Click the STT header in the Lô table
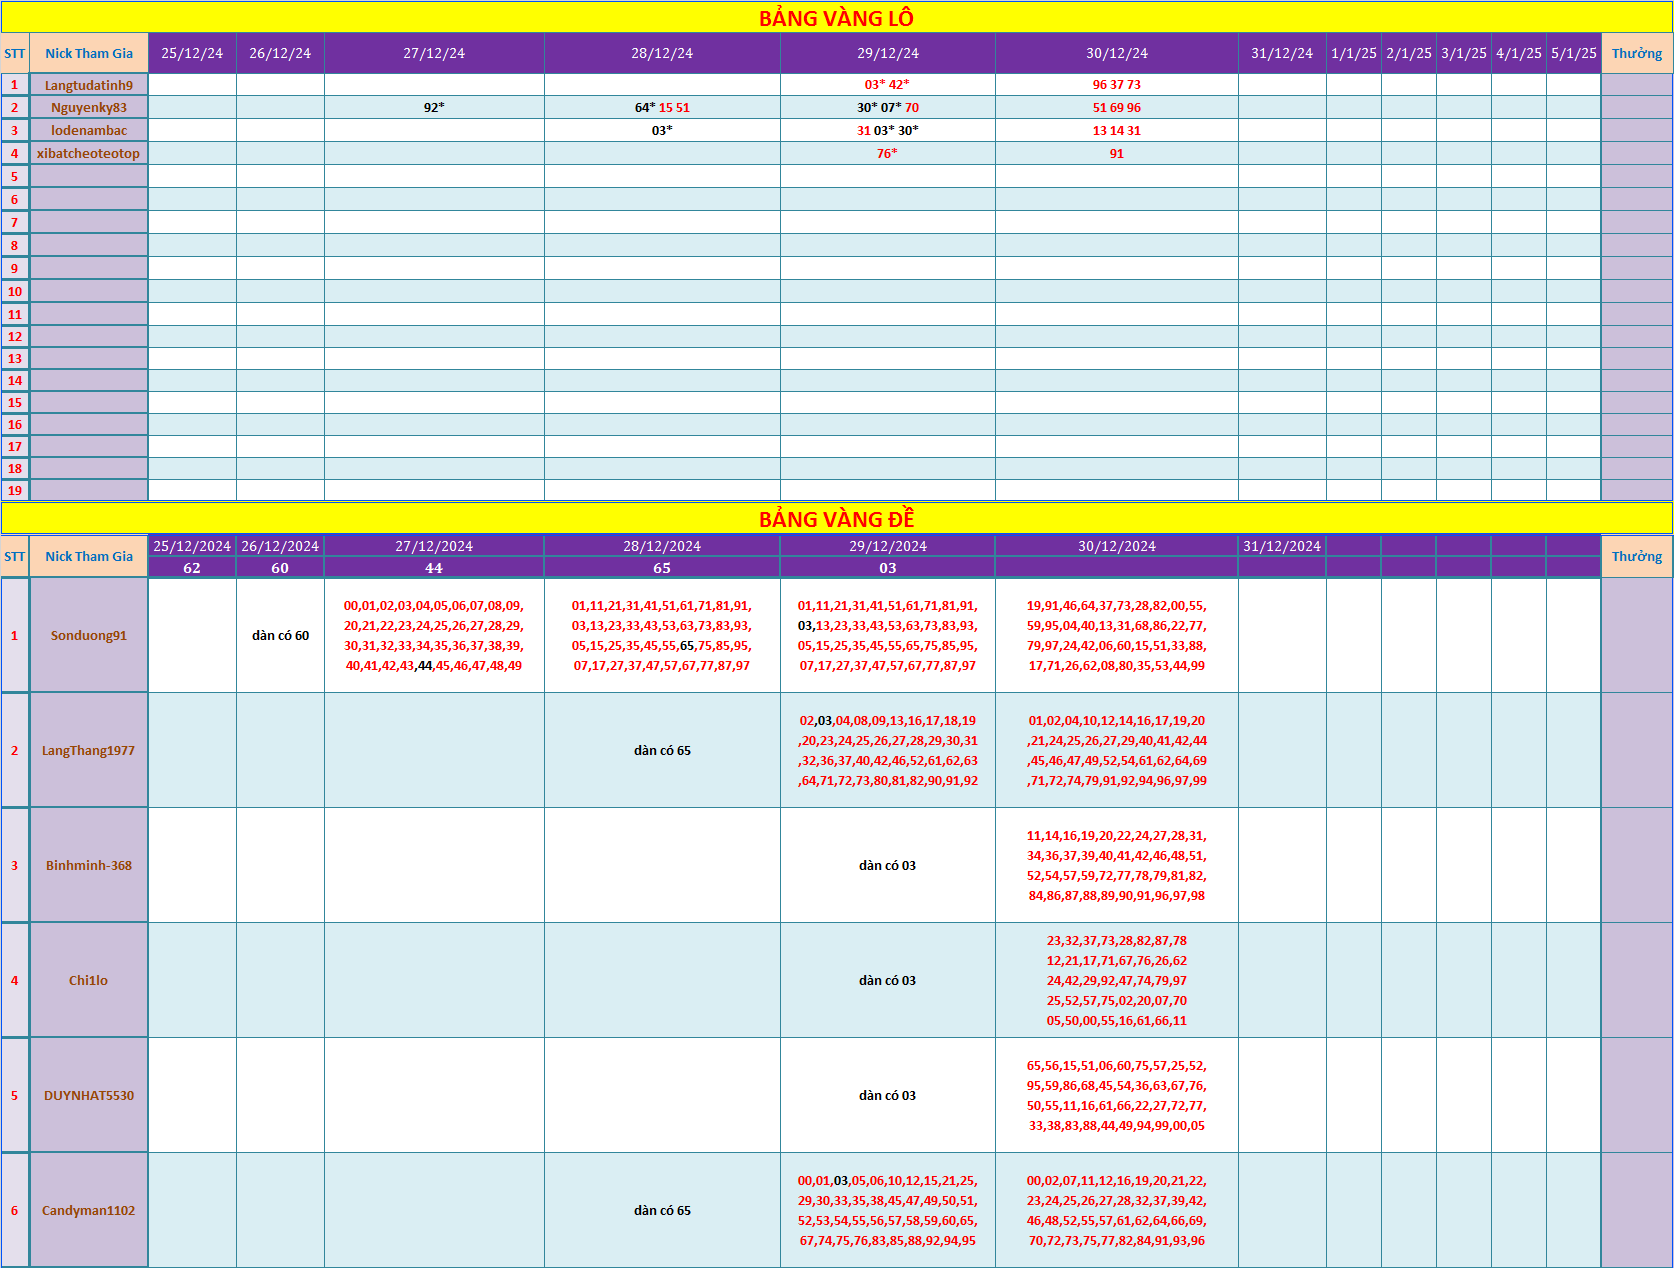This screenshot has height=1268, width=1674. click(x=14, y=53)
